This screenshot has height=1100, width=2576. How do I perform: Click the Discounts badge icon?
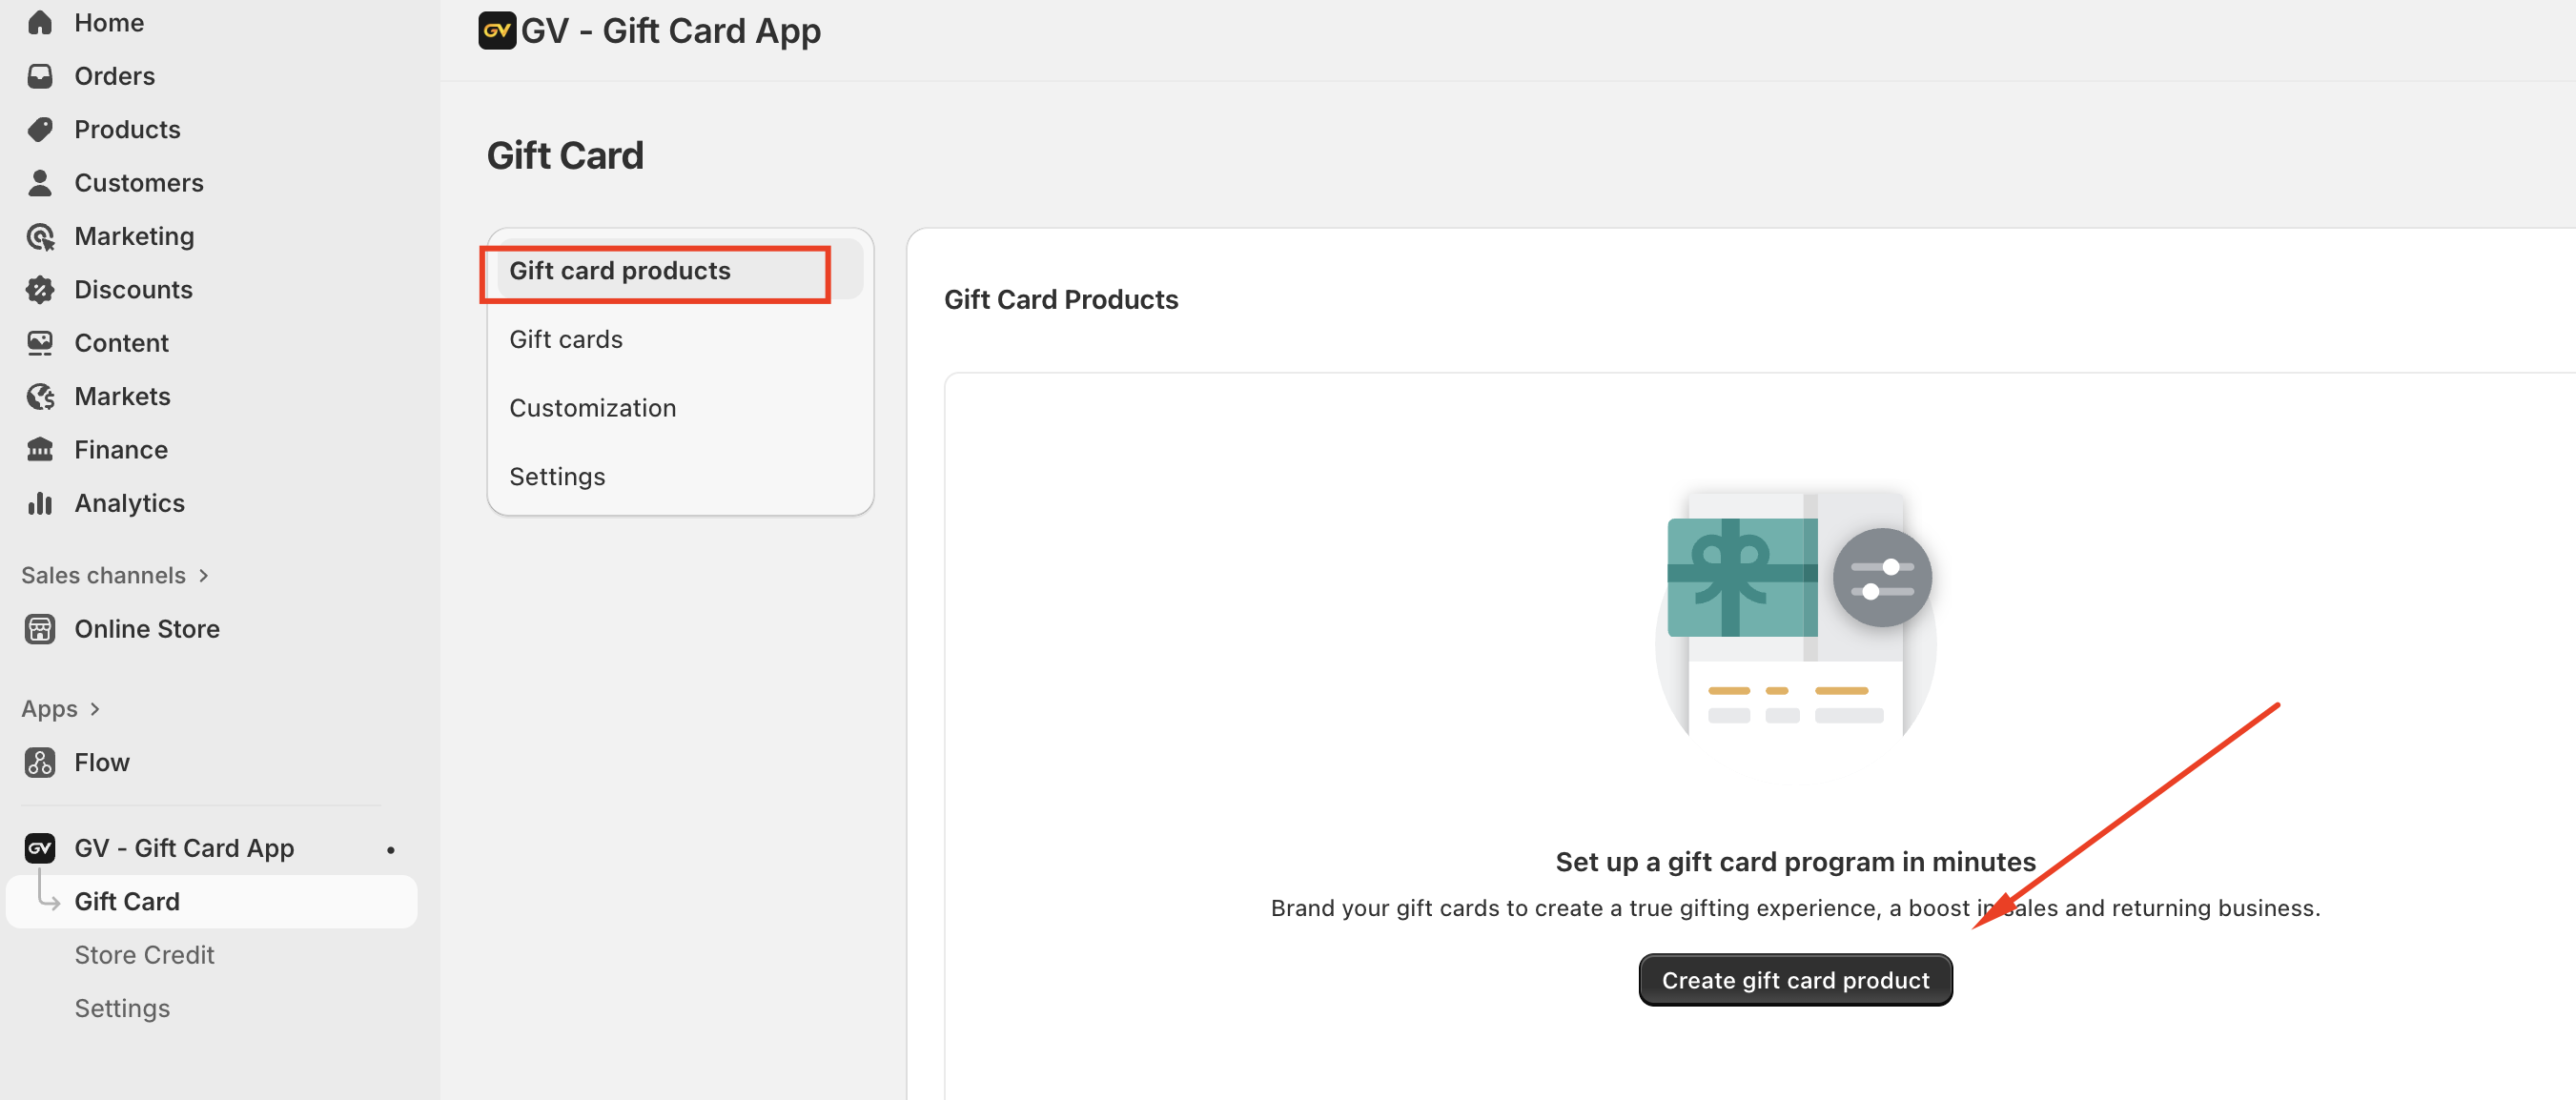click(40, 290)
